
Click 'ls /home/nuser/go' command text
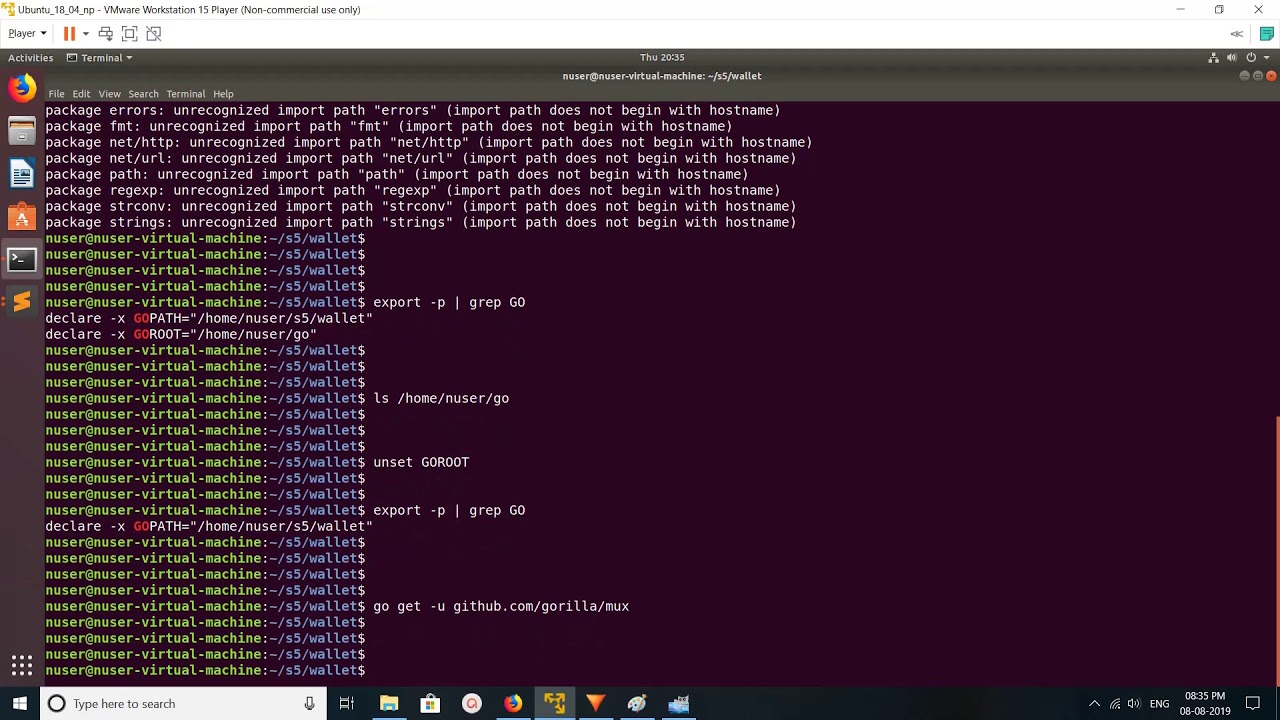point(441,398)
